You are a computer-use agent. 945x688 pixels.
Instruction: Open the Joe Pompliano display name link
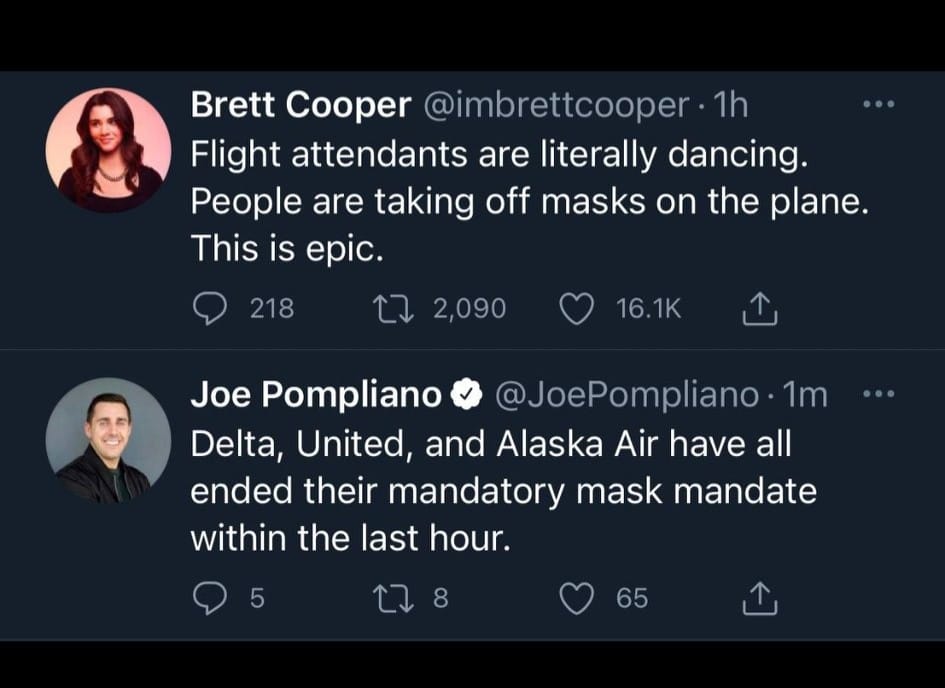(x=316, y=396)
